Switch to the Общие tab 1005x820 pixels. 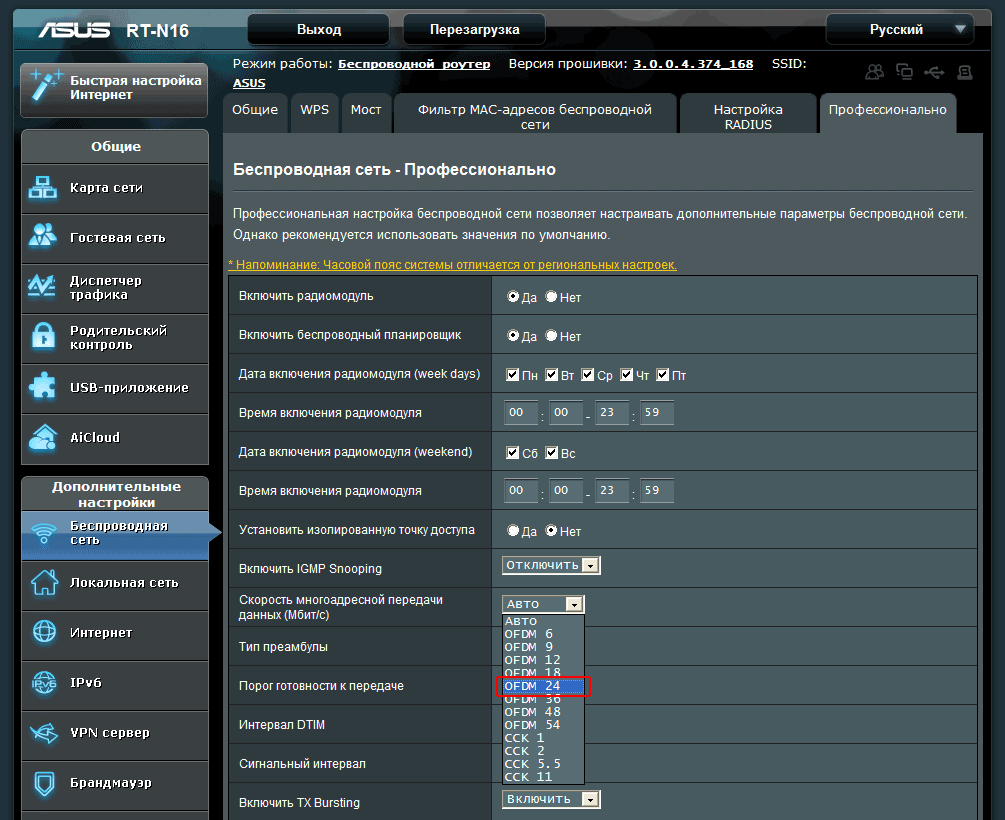tap(255, 113)
